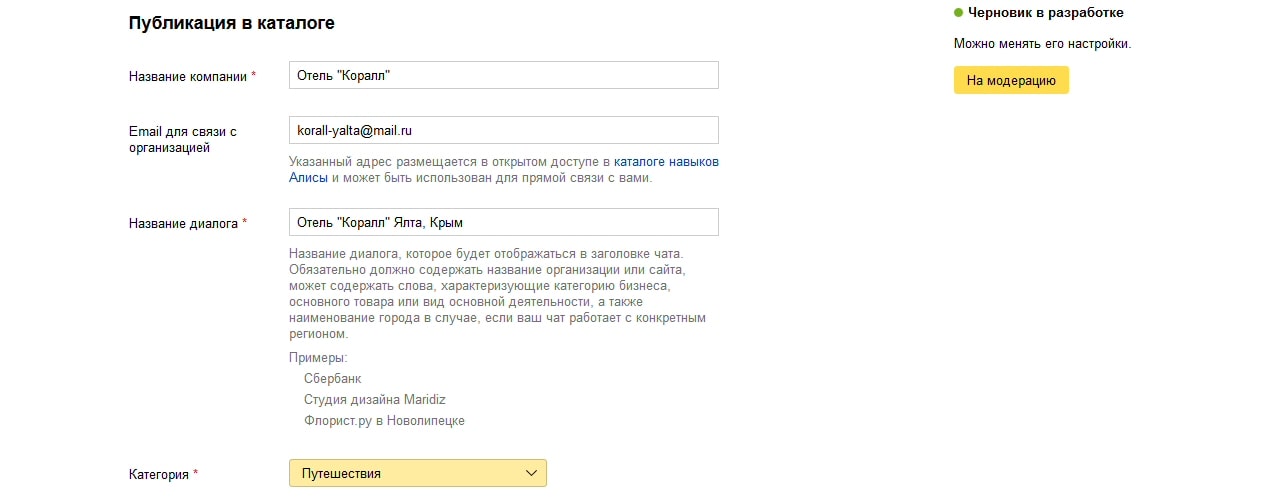The image size is (1285, 500).
Task: Click the green draft status dot
Action: 958,13
